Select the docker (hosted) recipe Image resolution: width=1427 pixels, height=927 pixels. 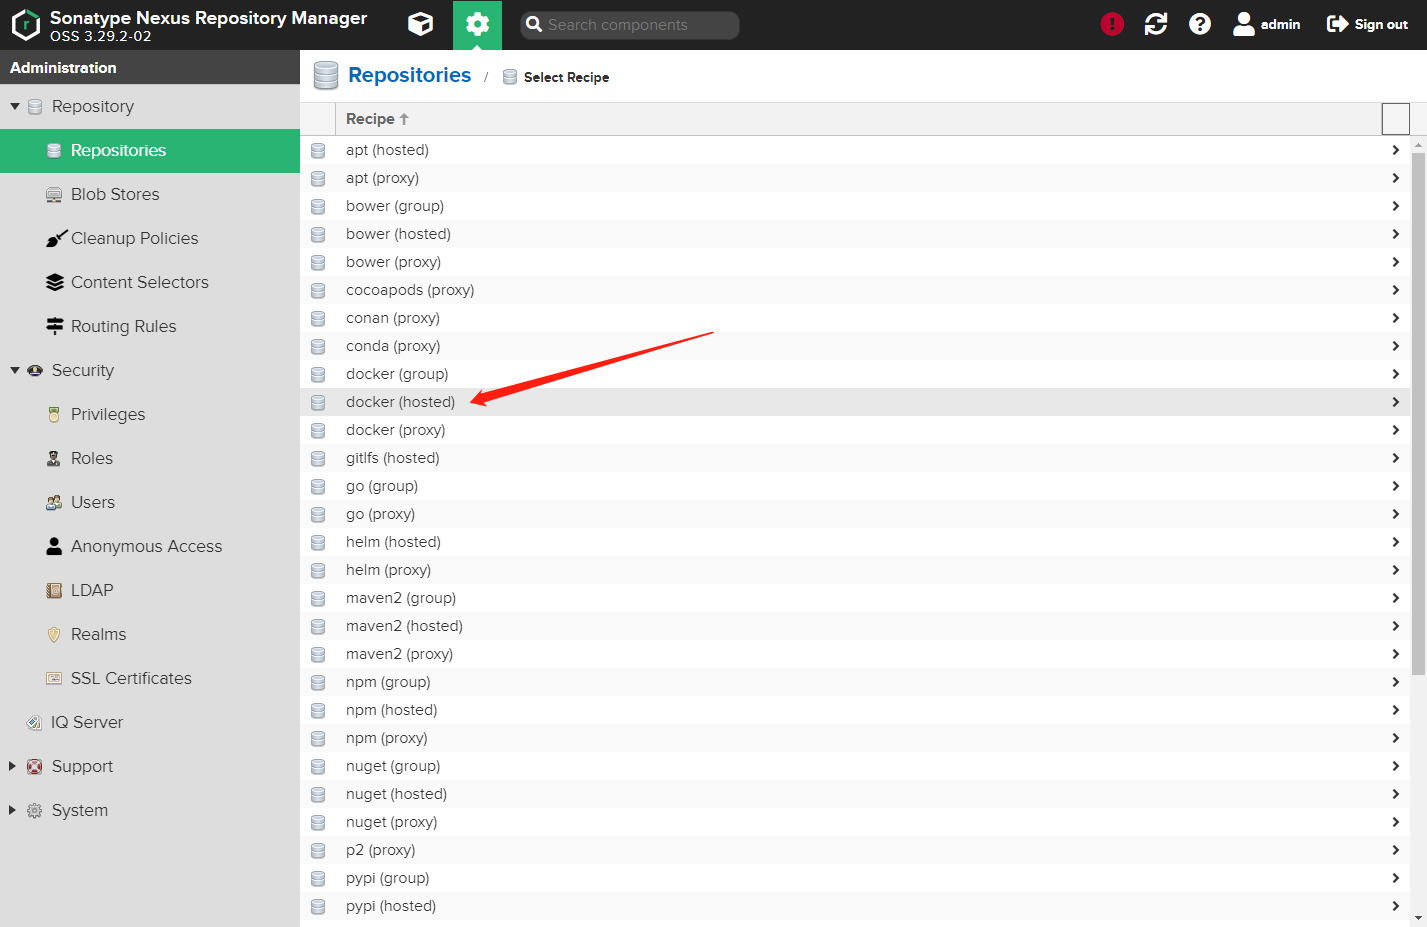pos(855,402)
